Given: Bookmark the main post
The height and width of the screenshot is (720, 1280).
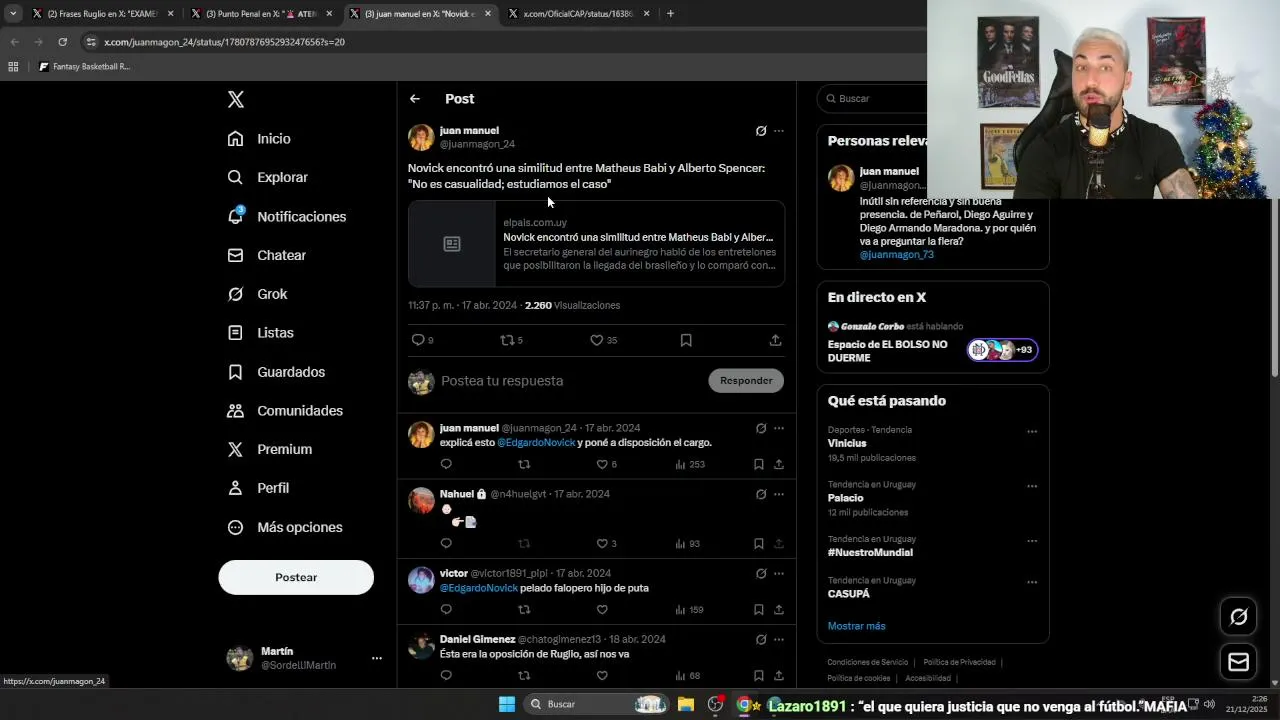Looking at the screenshot, I should (686, 340).
